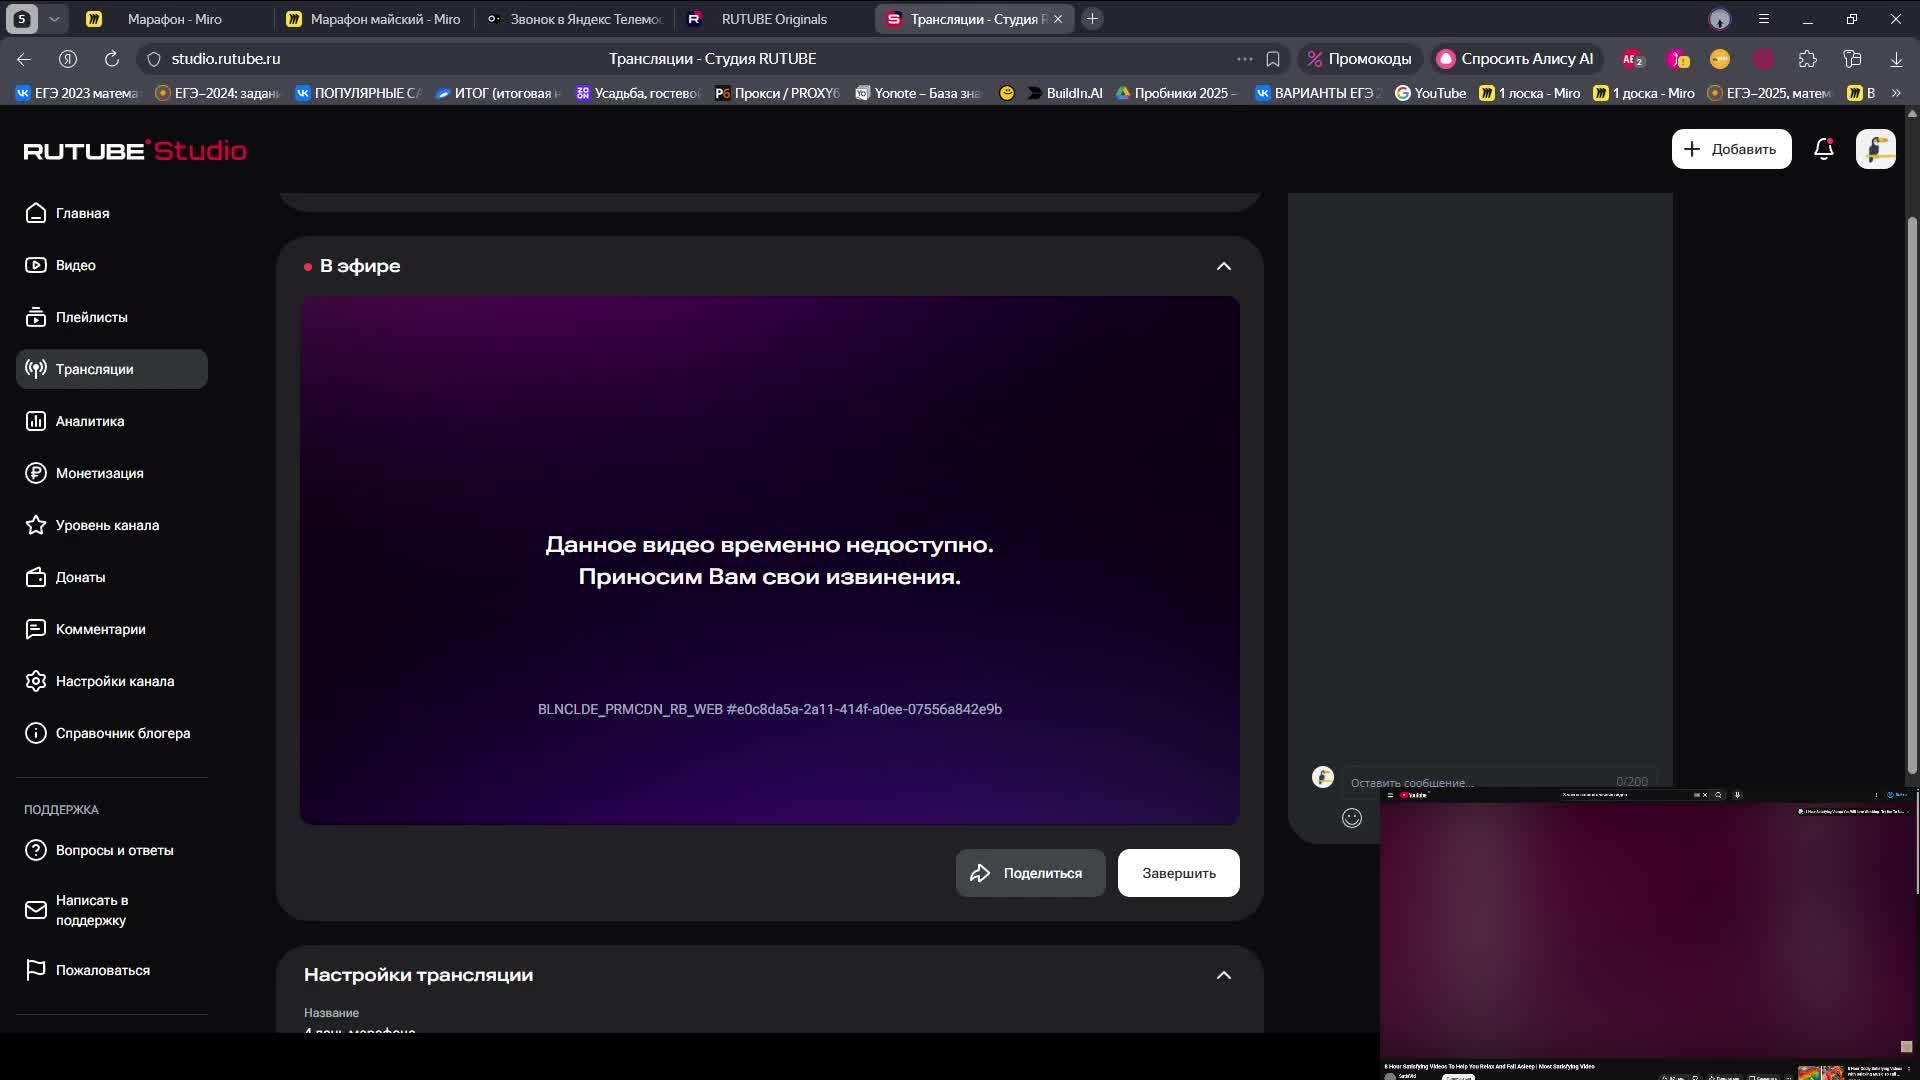The width and height of the screenshot is (1920, 1080).
Task: Open the downloads icon
Action: (x=1895, y=59)
